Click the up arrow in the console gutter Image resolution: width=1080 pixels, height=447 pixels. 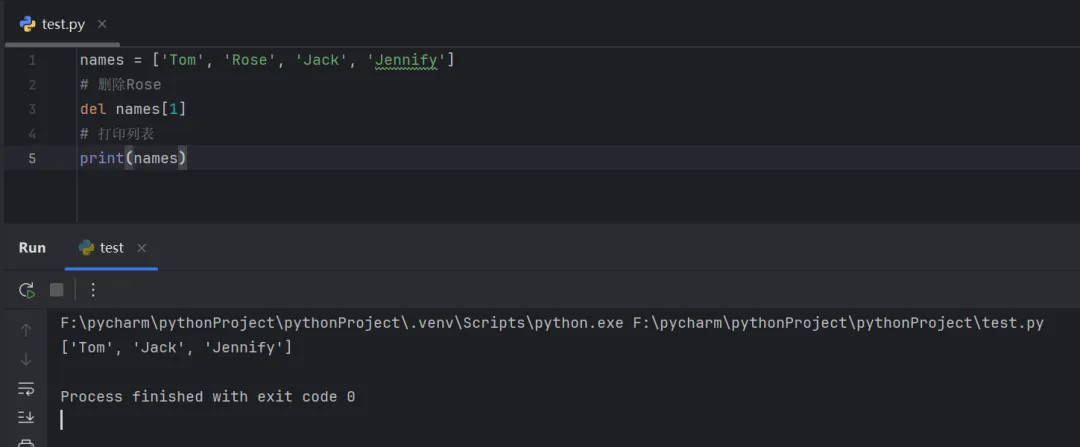(26, 329)
